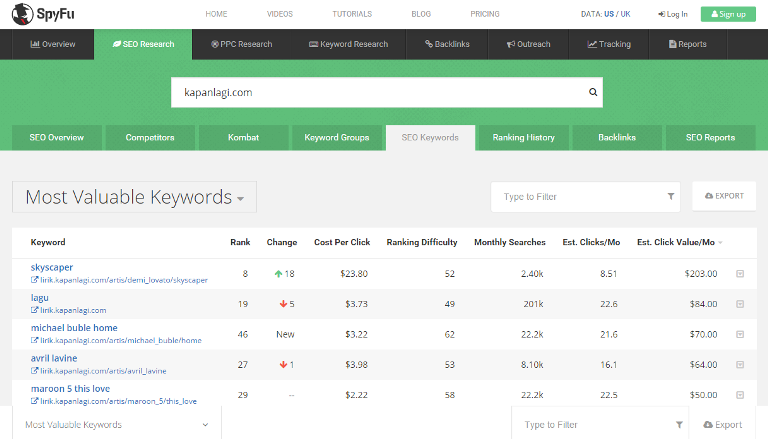Click the HOME top link
This screenshot has width=768, height=439.
(216, 14)
